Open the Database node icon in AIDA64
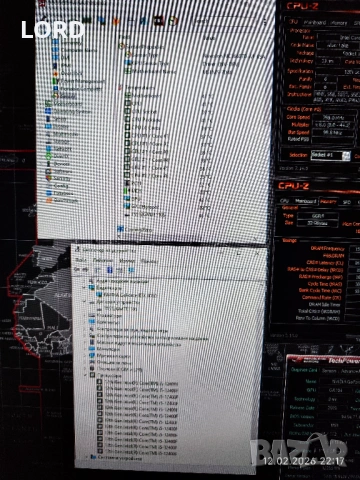The width and height of the screenshot is (360, 480). (x=49, y=193)
